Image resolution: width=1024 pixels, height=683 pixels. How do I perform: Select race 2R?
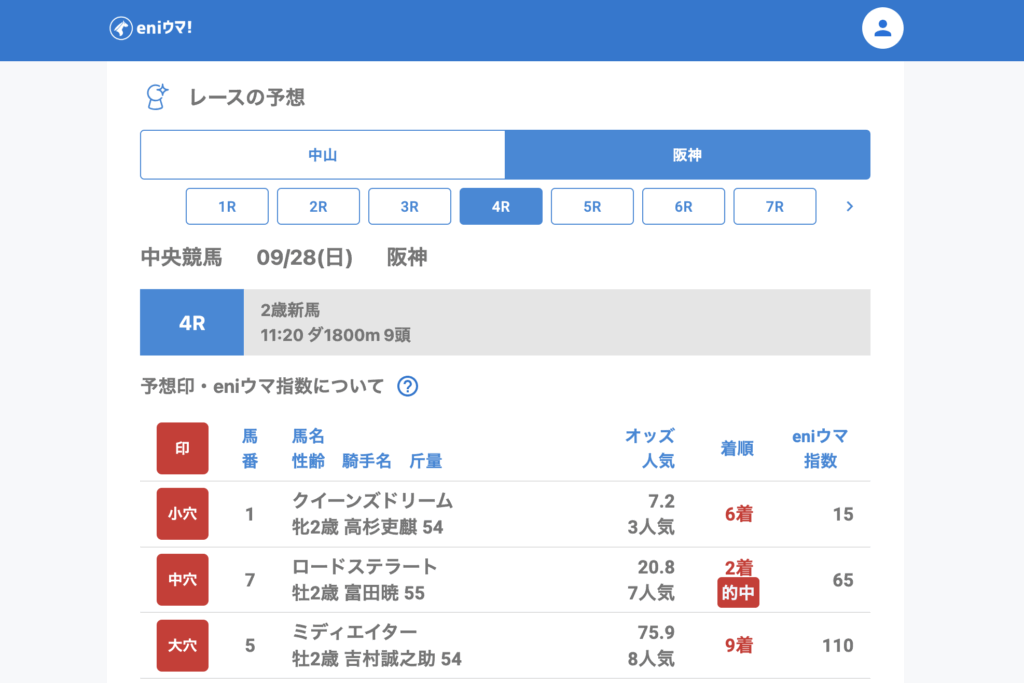[318, 207]
